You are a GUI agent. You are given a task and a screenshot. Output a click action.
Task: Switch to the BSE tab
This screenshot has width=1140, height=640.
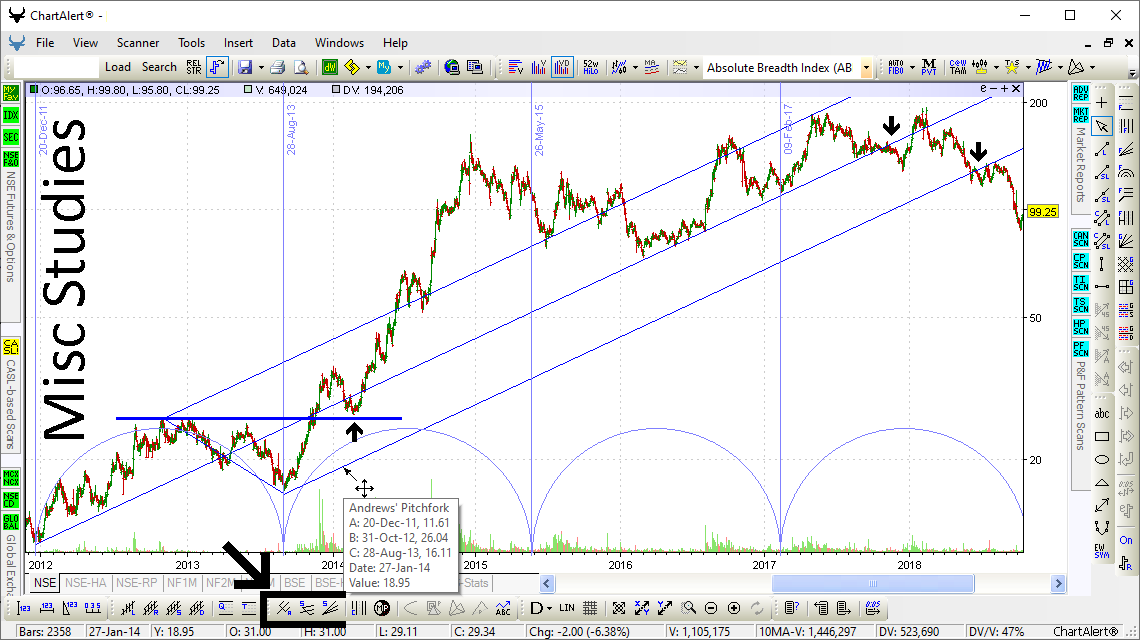click(x=294, y=583)
